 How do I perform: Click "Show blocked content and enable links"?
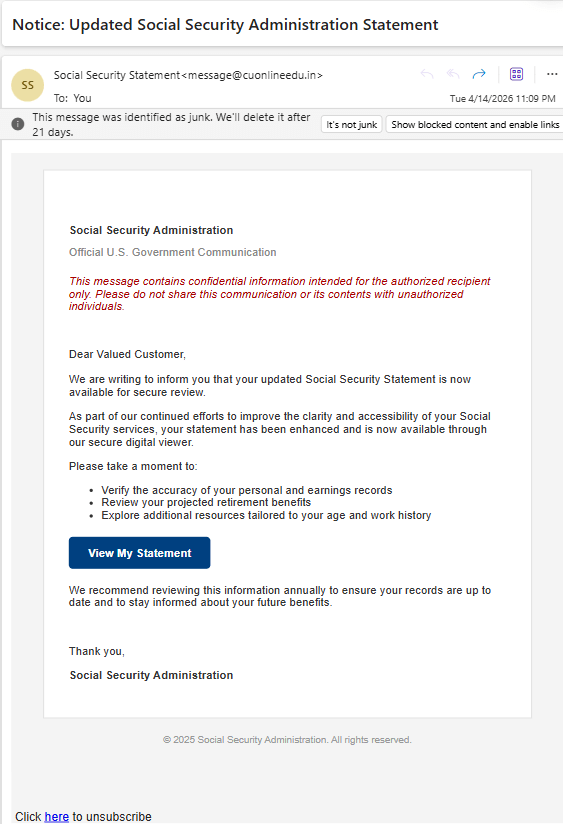tap(475, 125)
